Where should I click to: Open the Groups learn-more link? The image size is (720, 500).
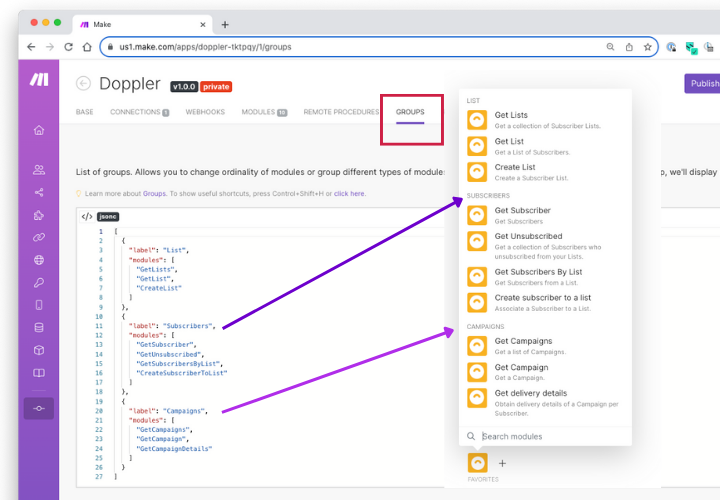coord(154,194)
